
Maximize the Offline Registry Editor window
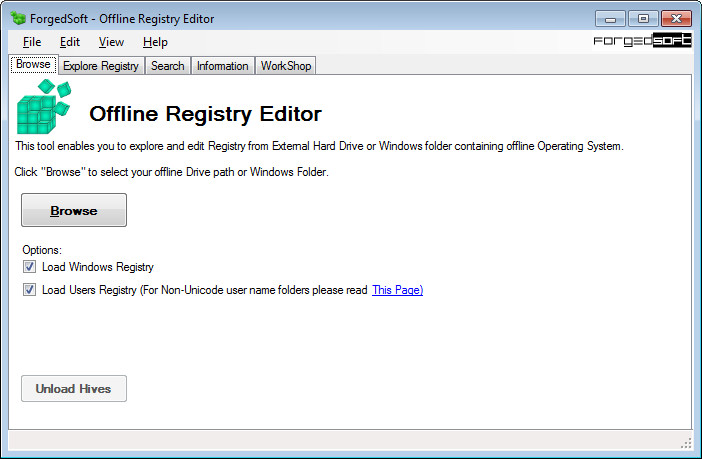[643, 19]
